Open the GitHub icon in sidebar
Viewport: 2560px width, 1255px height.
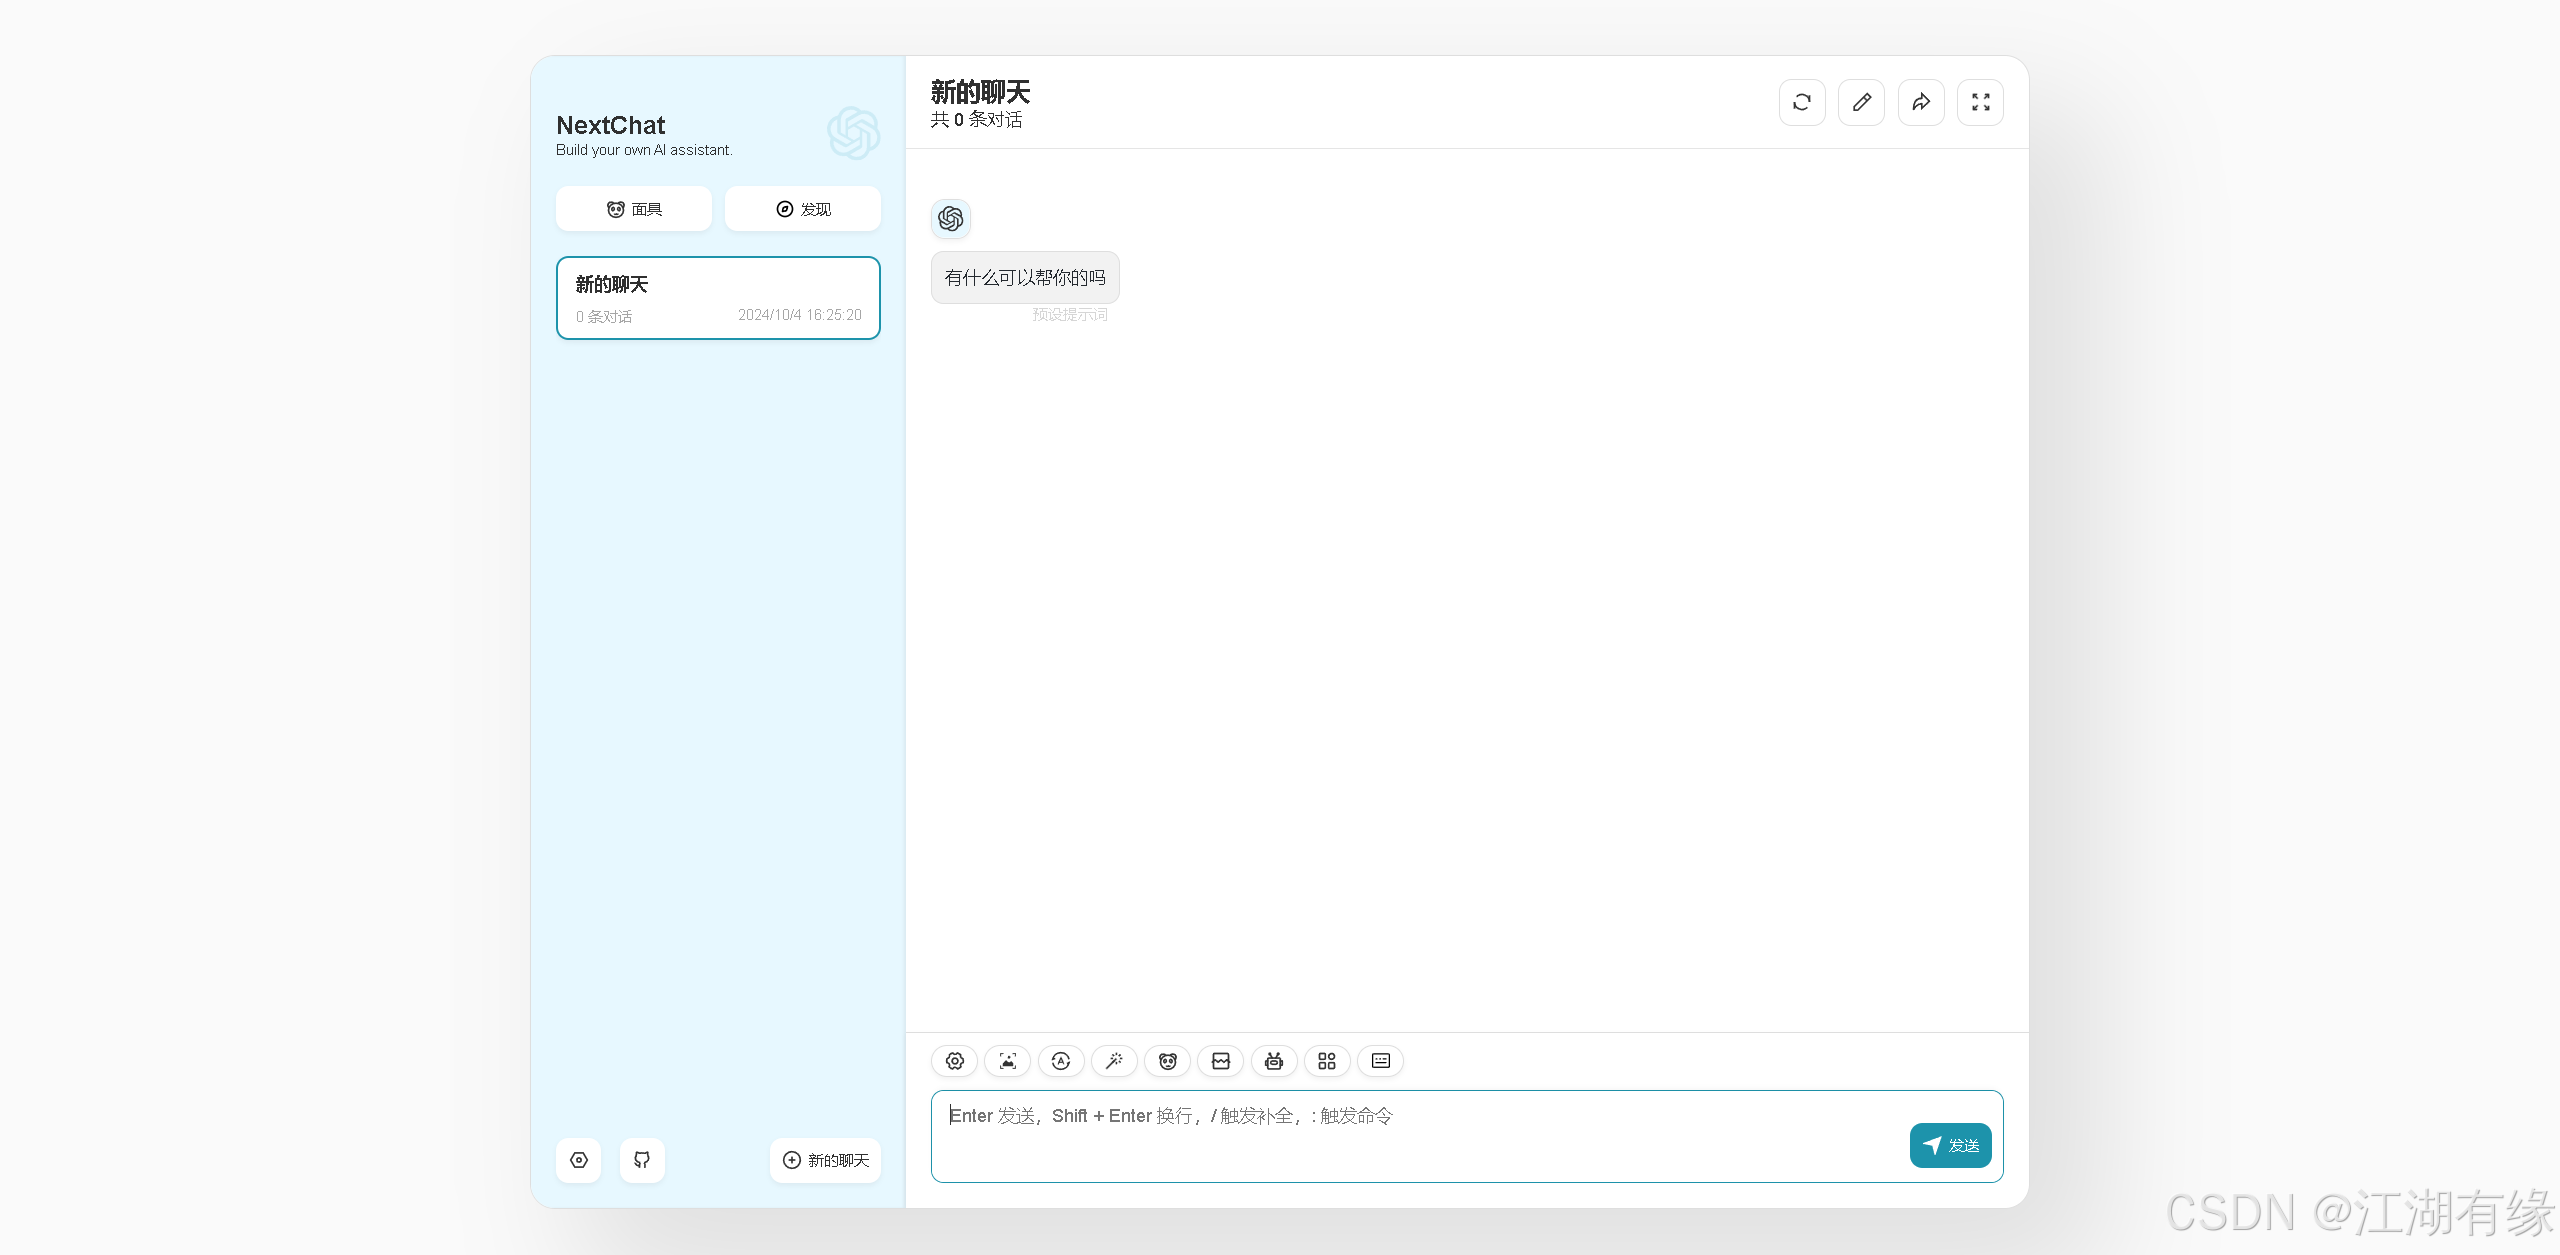pos(642,1160)
